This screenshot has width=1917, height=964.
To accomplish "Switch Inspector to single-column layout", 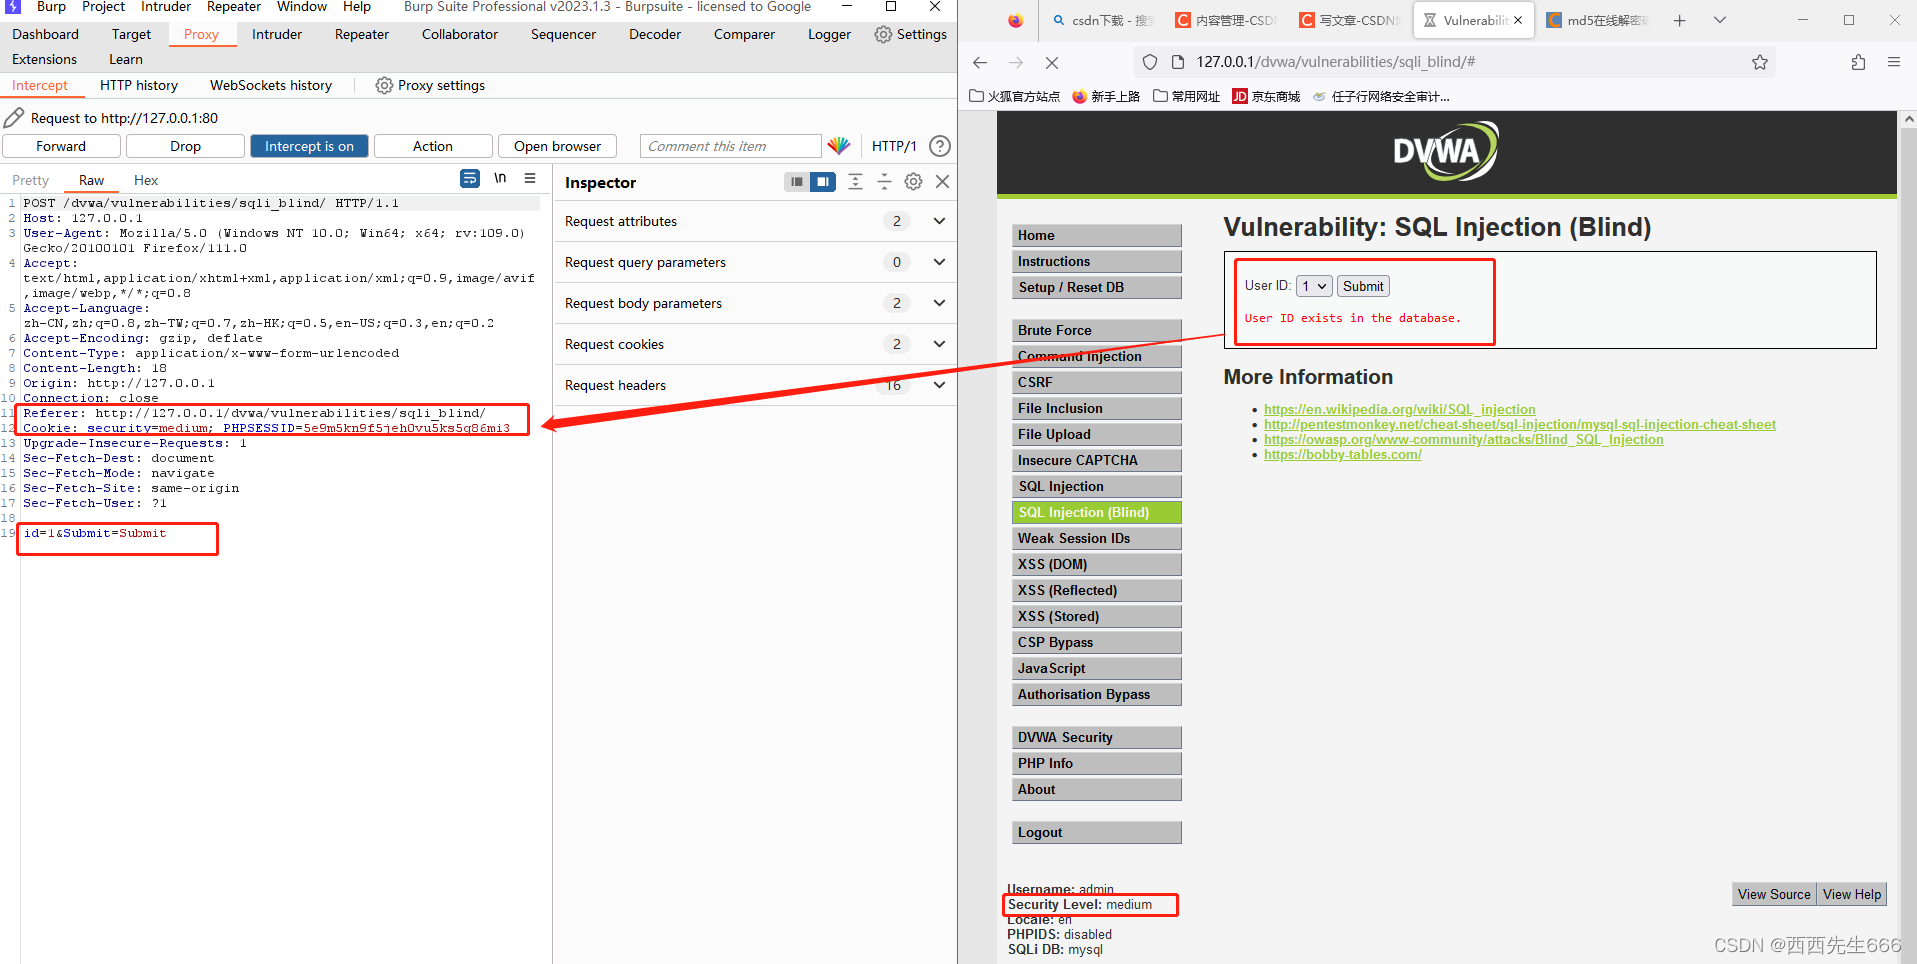I will coord(797,182).
